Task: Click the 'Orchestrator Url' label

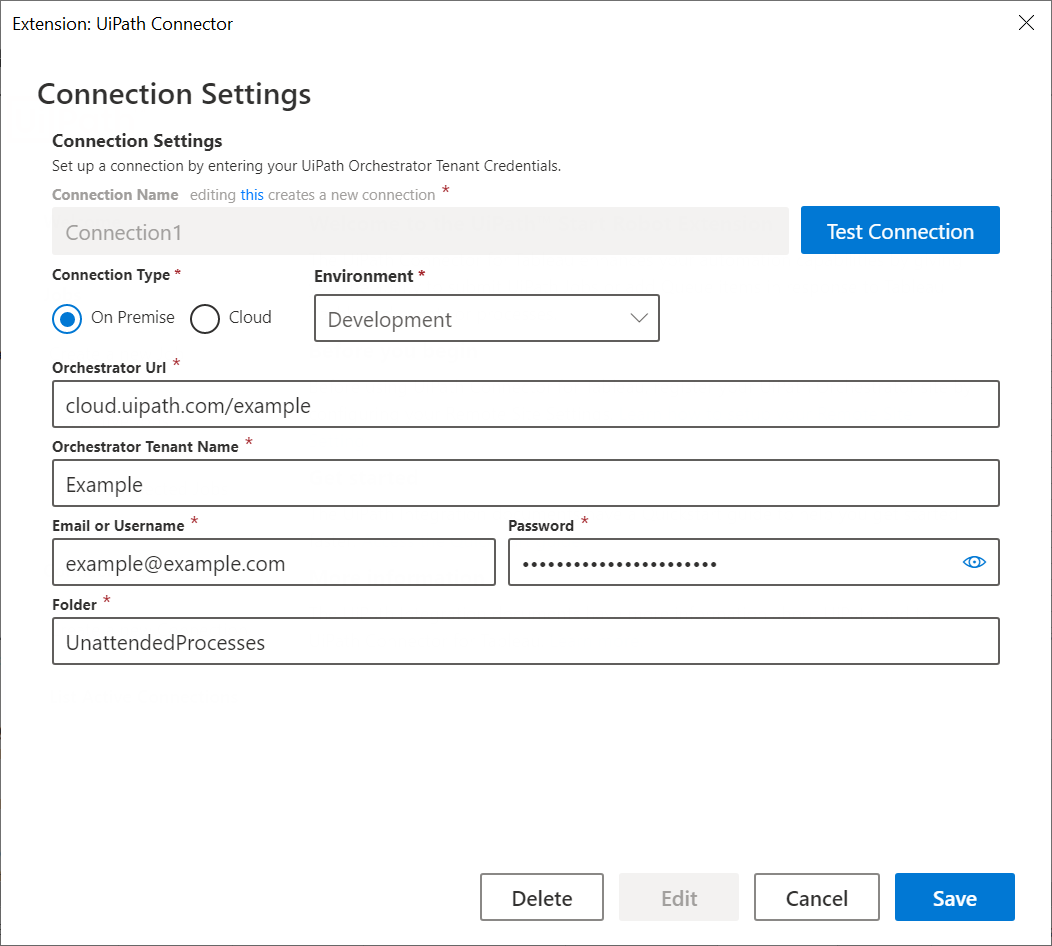Action: [x=109, y=368]
